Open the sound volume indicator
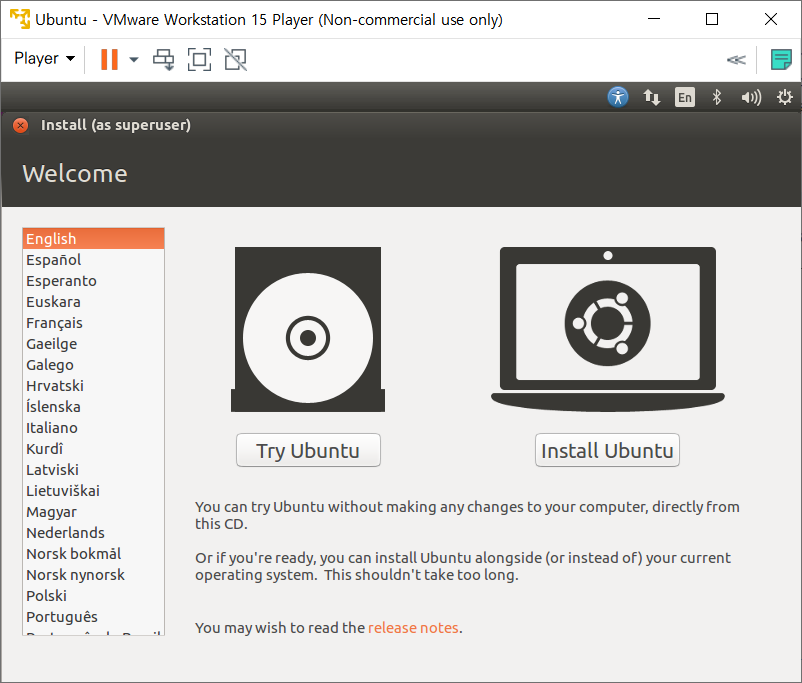 [x=751, y=97]
